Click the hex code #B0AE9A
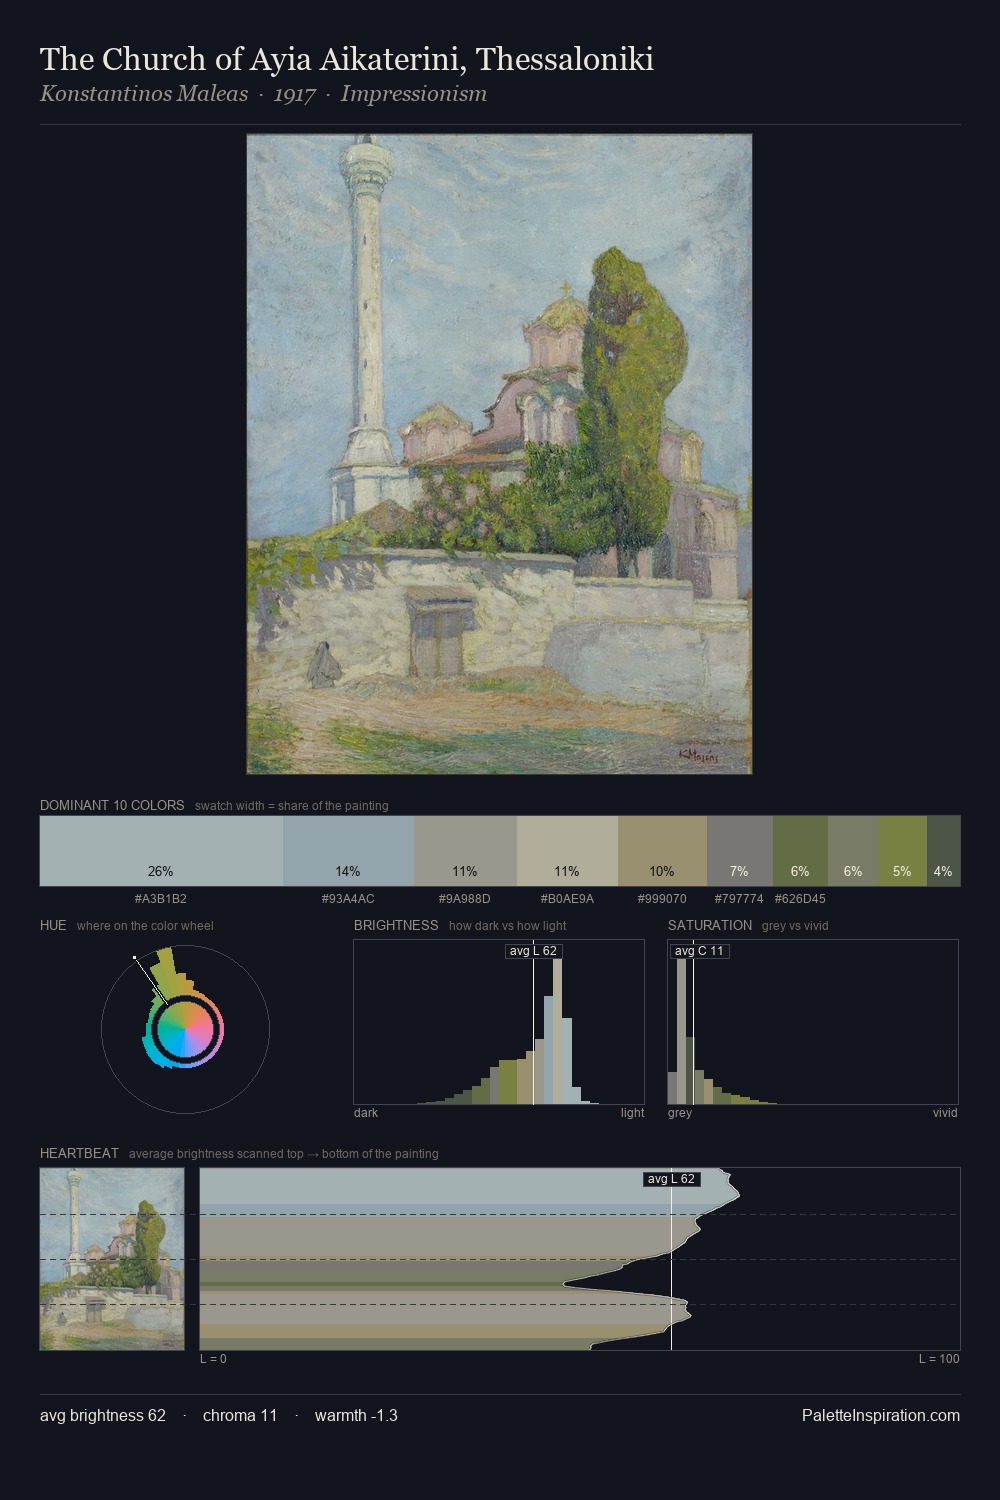This screenshot has height=1500, width=1000. 567,898
